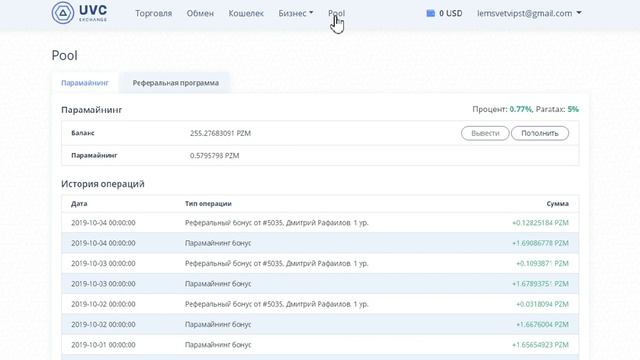Click the wallet icon beside 0 USD
Image resolution: width=640 pixels, height=360 pixels.
coord(430,13)
